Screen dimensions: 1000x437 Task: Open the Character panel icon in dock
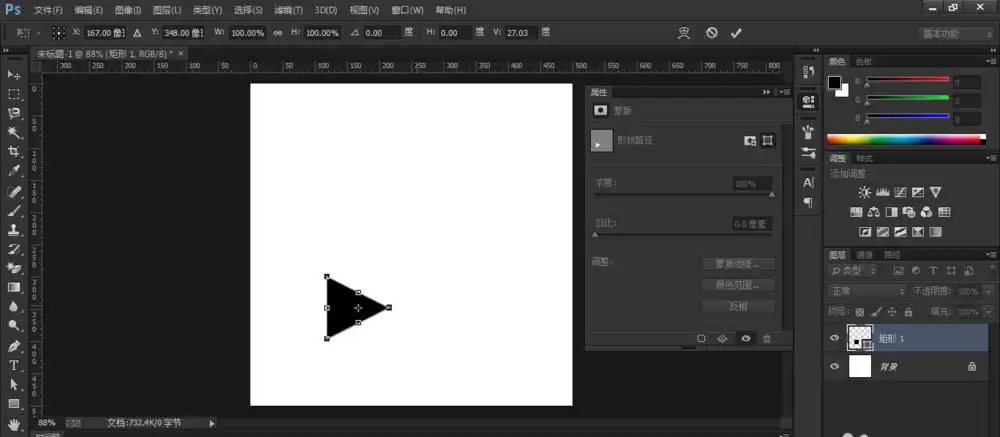(808, 182)
